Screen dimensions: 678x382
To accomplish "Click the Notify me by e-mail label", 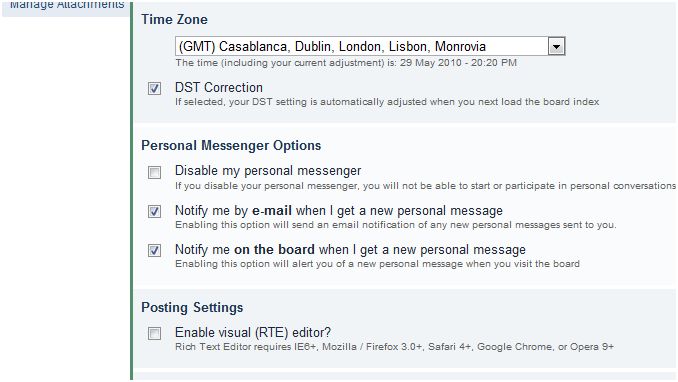I will pyautogui.click(x=339, y=211).
